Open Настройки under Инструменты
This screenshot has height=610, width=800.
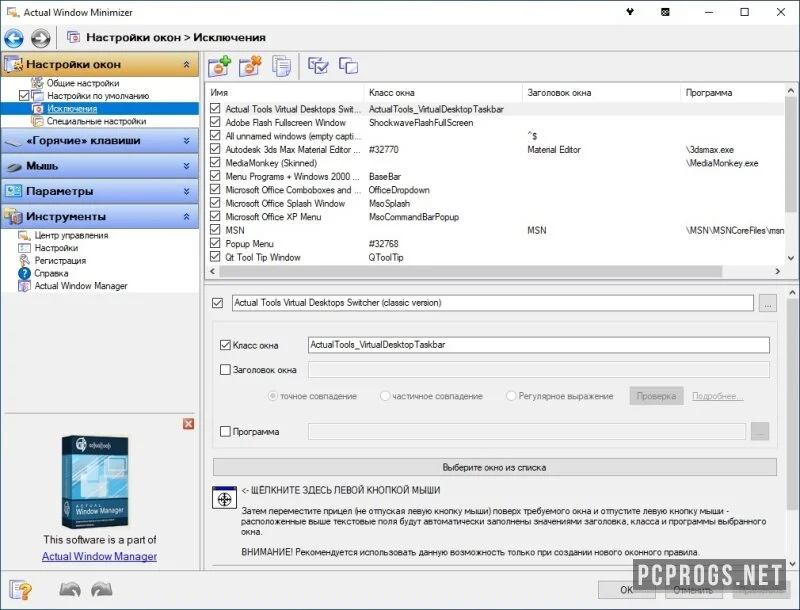point(56,248)
